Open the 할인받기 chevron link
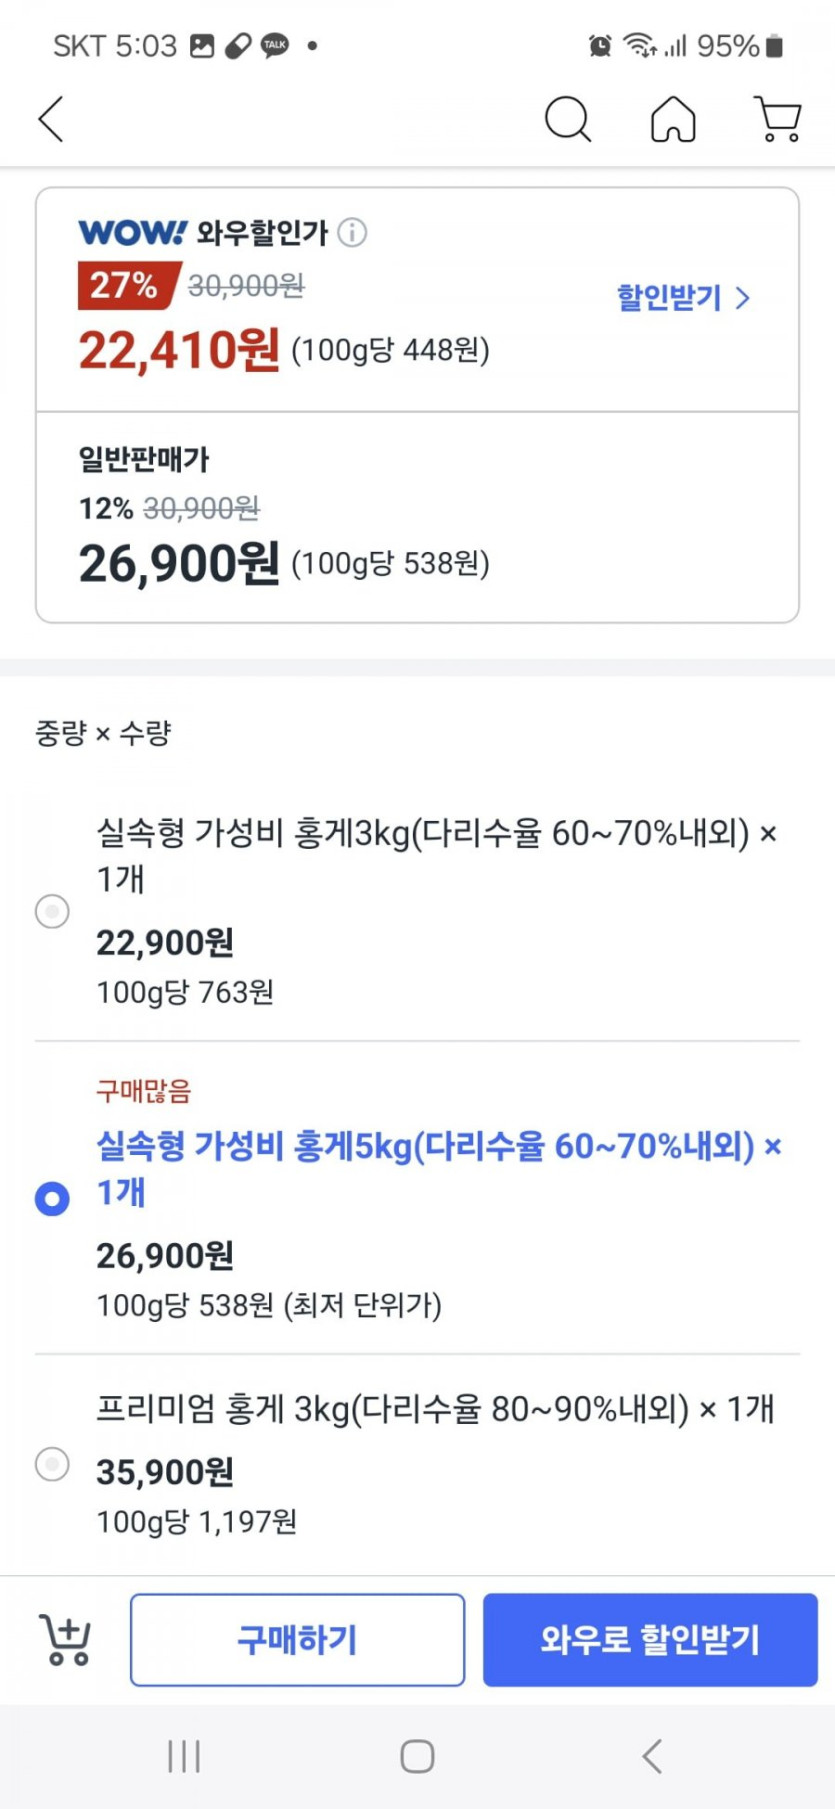The width and height of the screenshot is (835, 1809). pyautogui.click(x=683, y=298)
